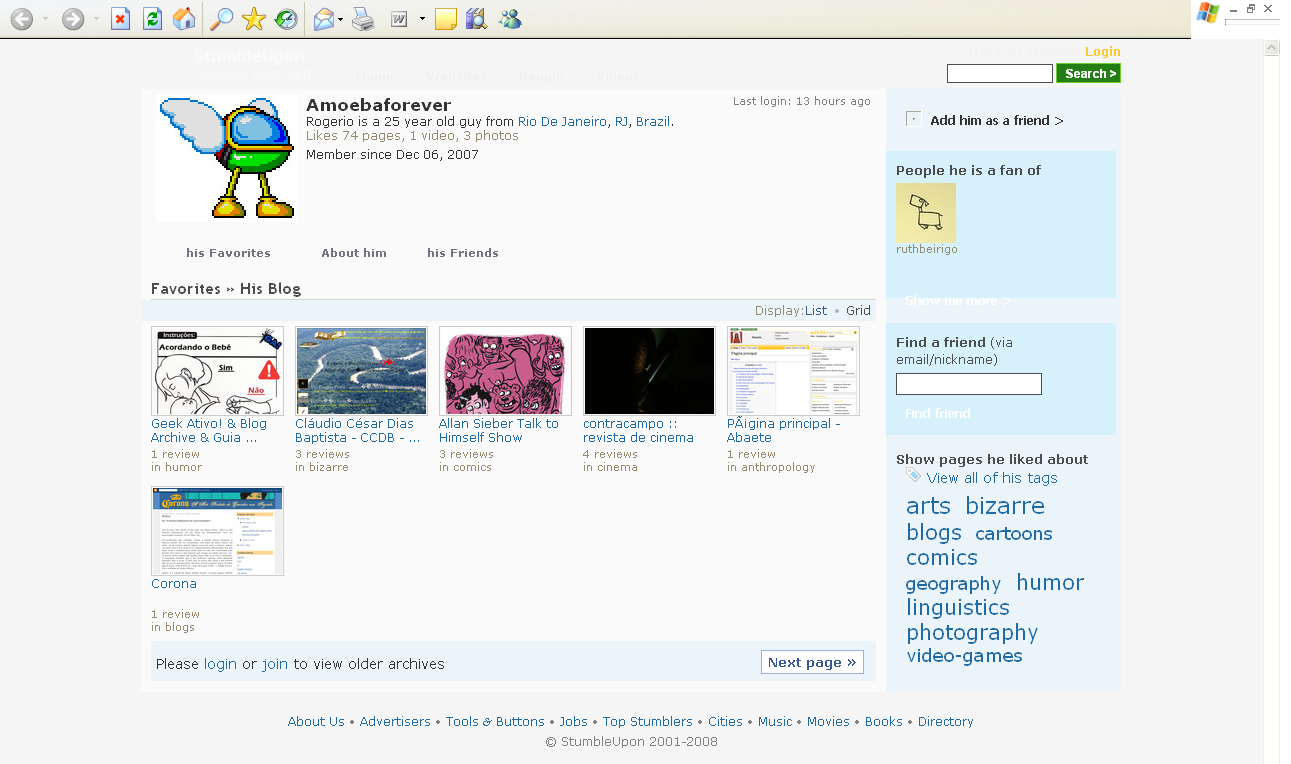The image size is (1291, 764).
Task: Go to the browser Home icon
Action: [x=184, y=19]
